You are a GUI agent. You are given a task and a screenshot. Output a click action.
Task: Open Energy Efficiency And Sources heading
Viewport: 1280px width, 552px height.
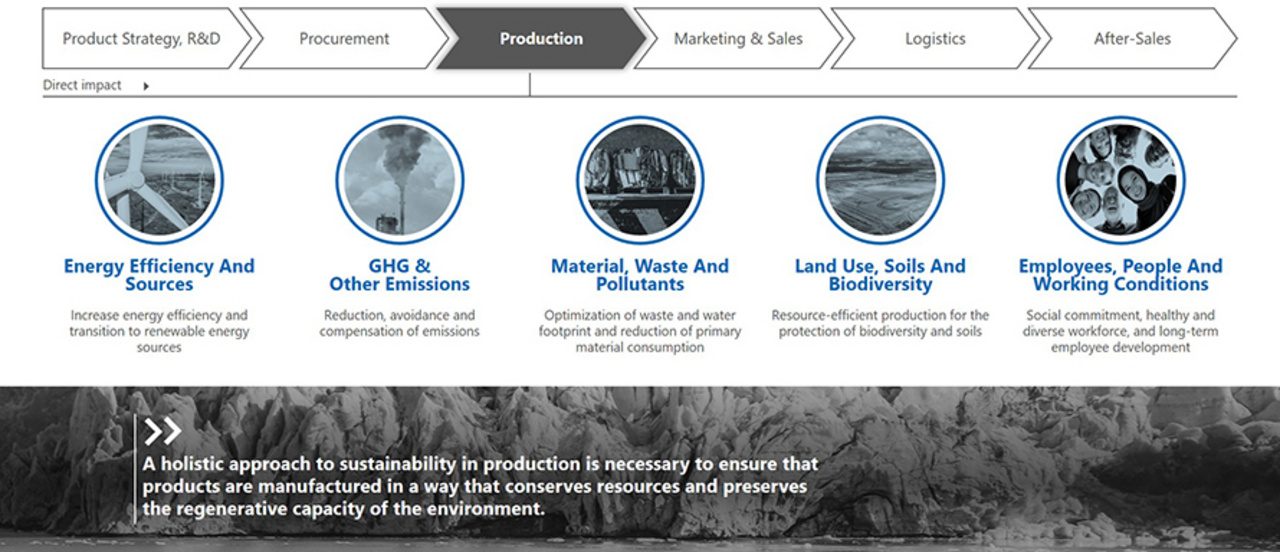(159, 275)
